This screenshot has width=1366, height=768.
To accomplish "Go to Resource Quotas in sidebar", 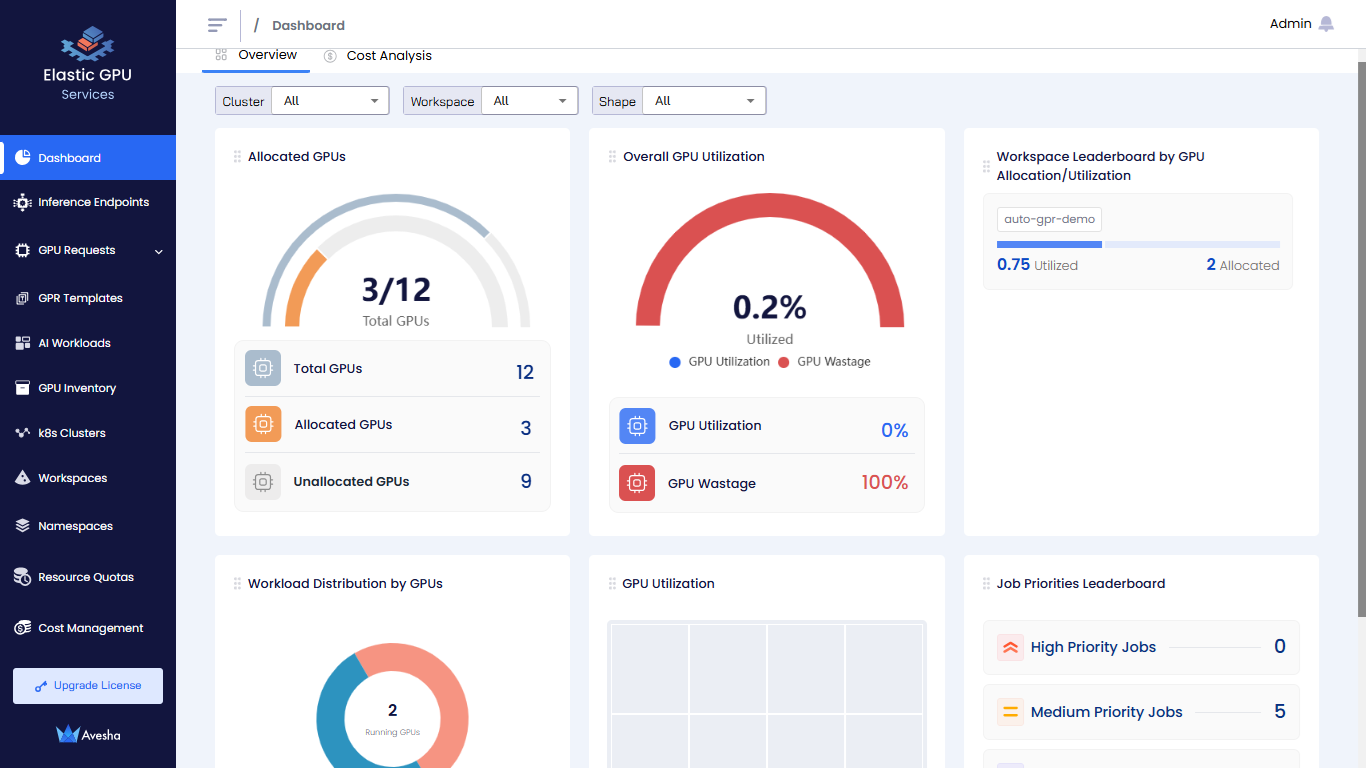I will click(x=88, y=577).
